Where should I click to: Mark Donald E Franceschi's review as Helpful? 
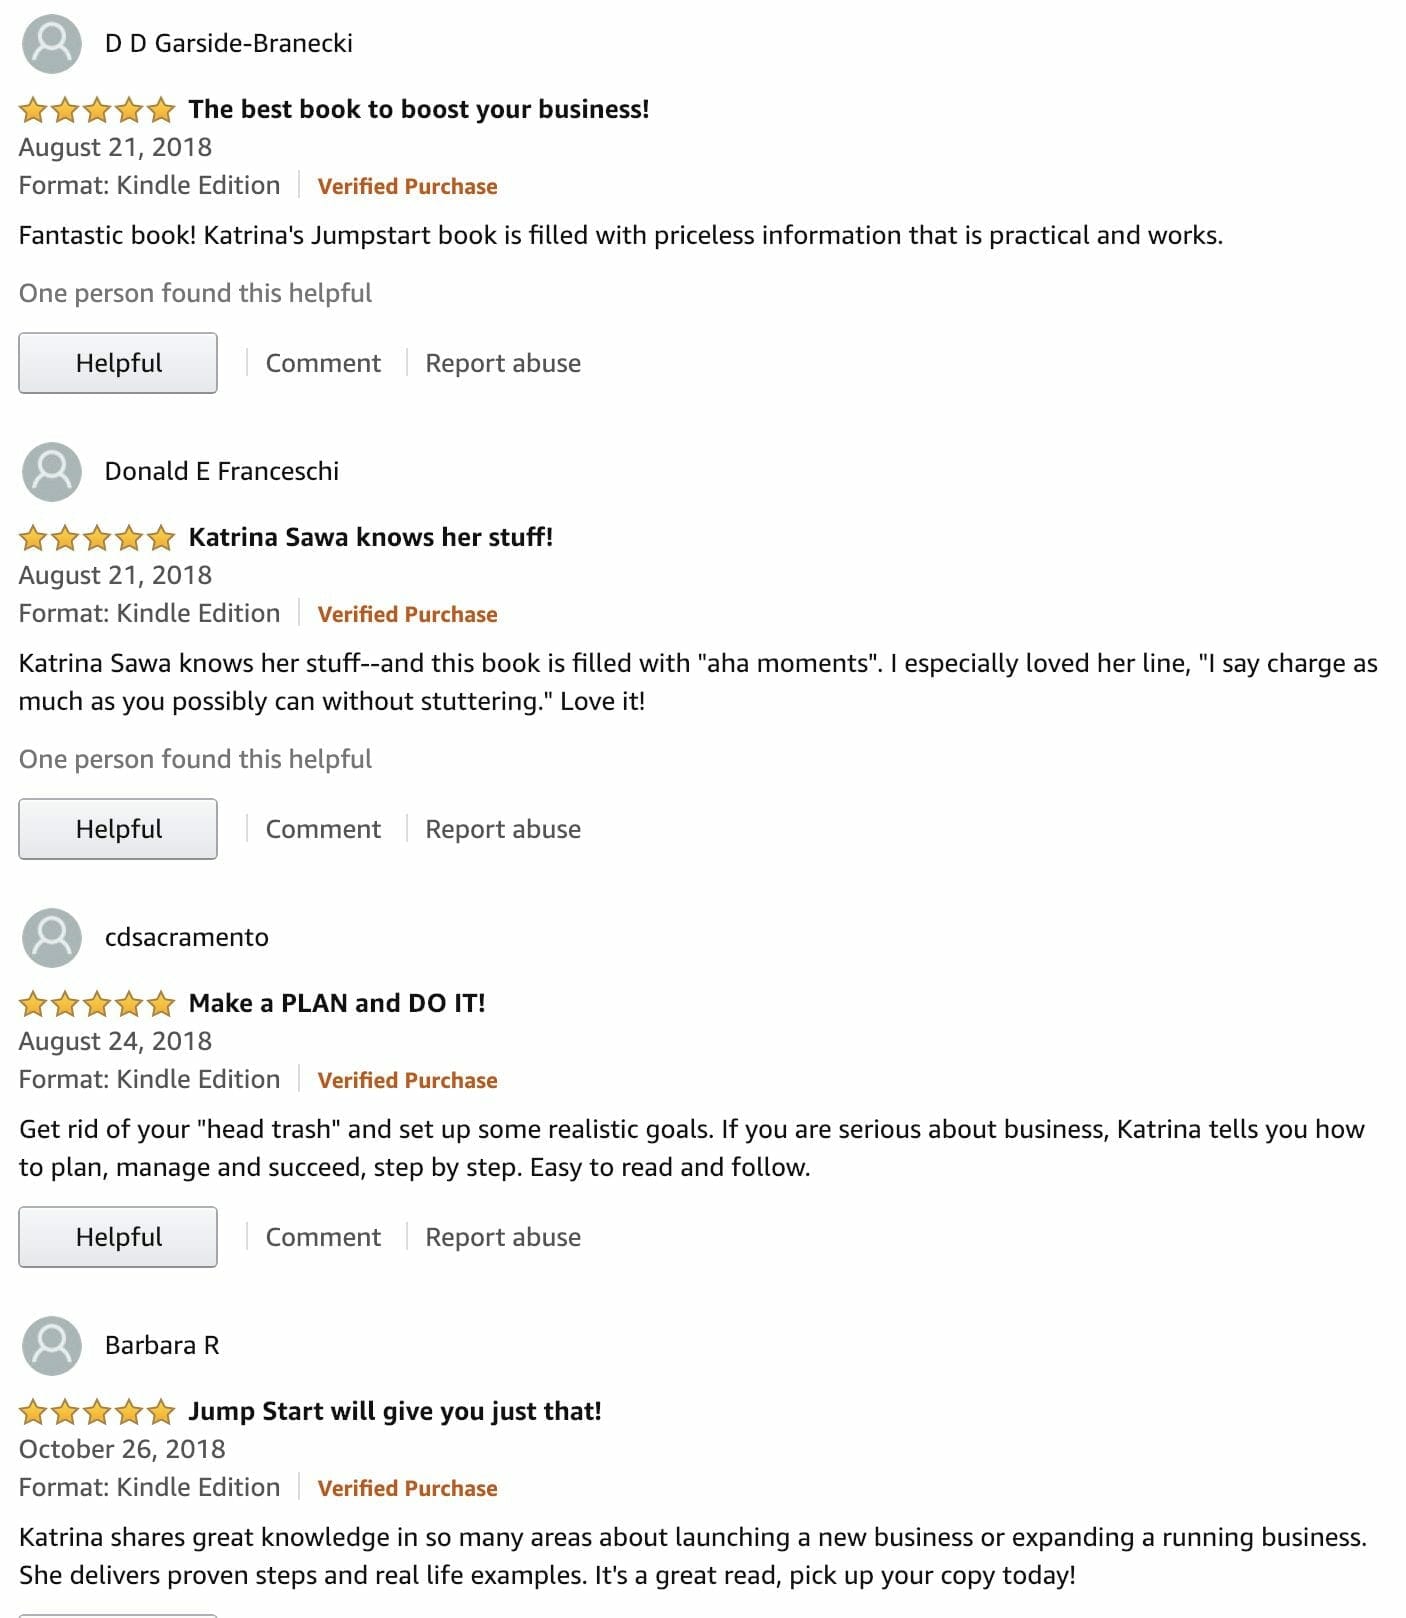118,829
